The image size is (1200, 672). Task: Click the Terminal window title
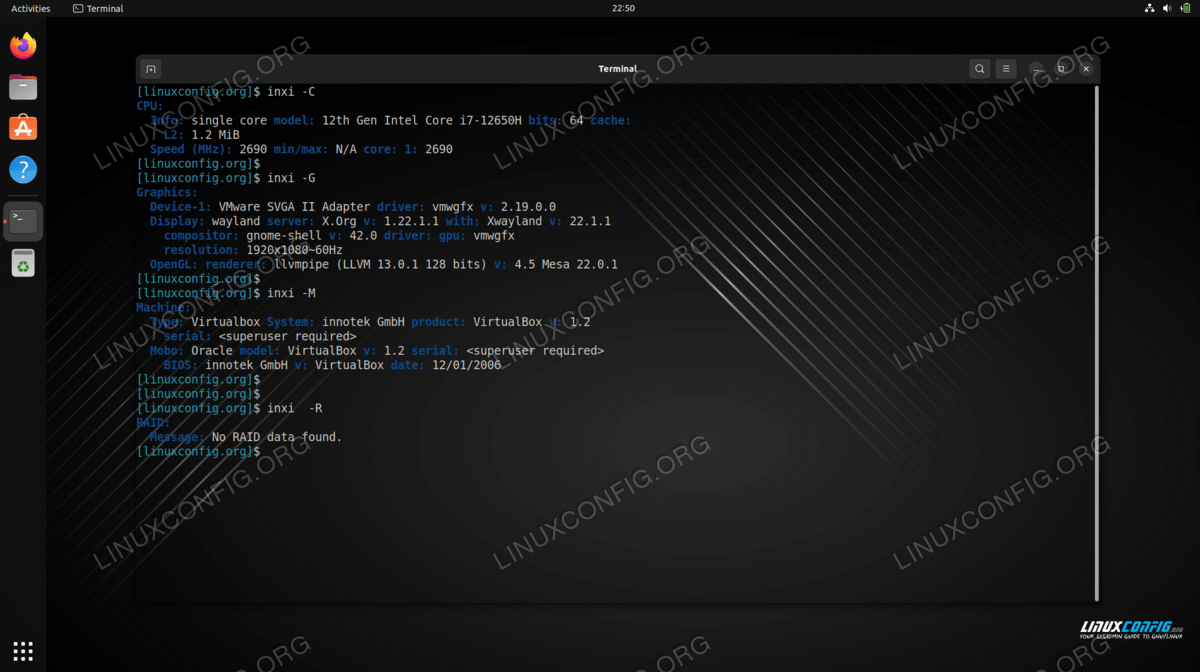pos(617,69)
